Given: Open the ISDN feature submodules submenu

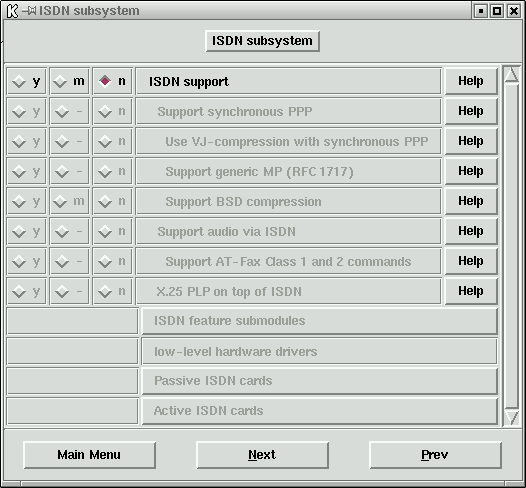Looking at the screenshot, I should 319,321.
